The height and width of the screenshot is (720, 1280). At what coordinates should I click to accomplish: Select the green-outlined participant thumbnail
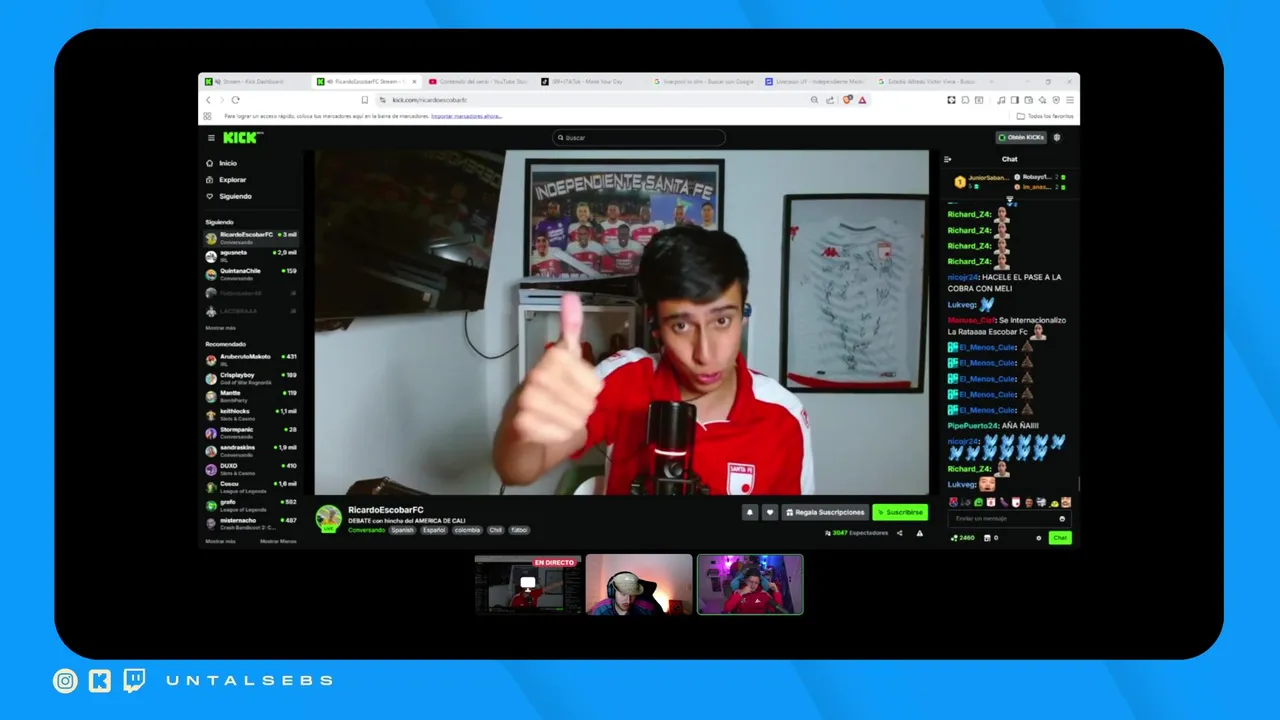pos(750,584)
